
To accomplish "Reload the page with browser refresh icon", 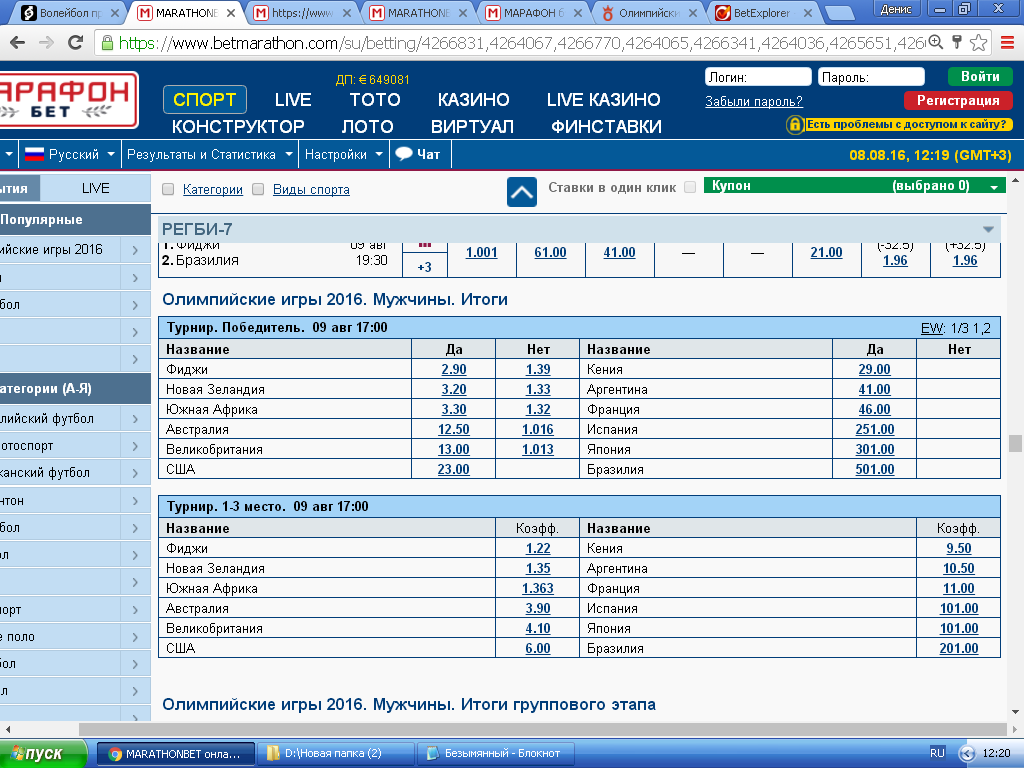I will (x=76, y=43).
